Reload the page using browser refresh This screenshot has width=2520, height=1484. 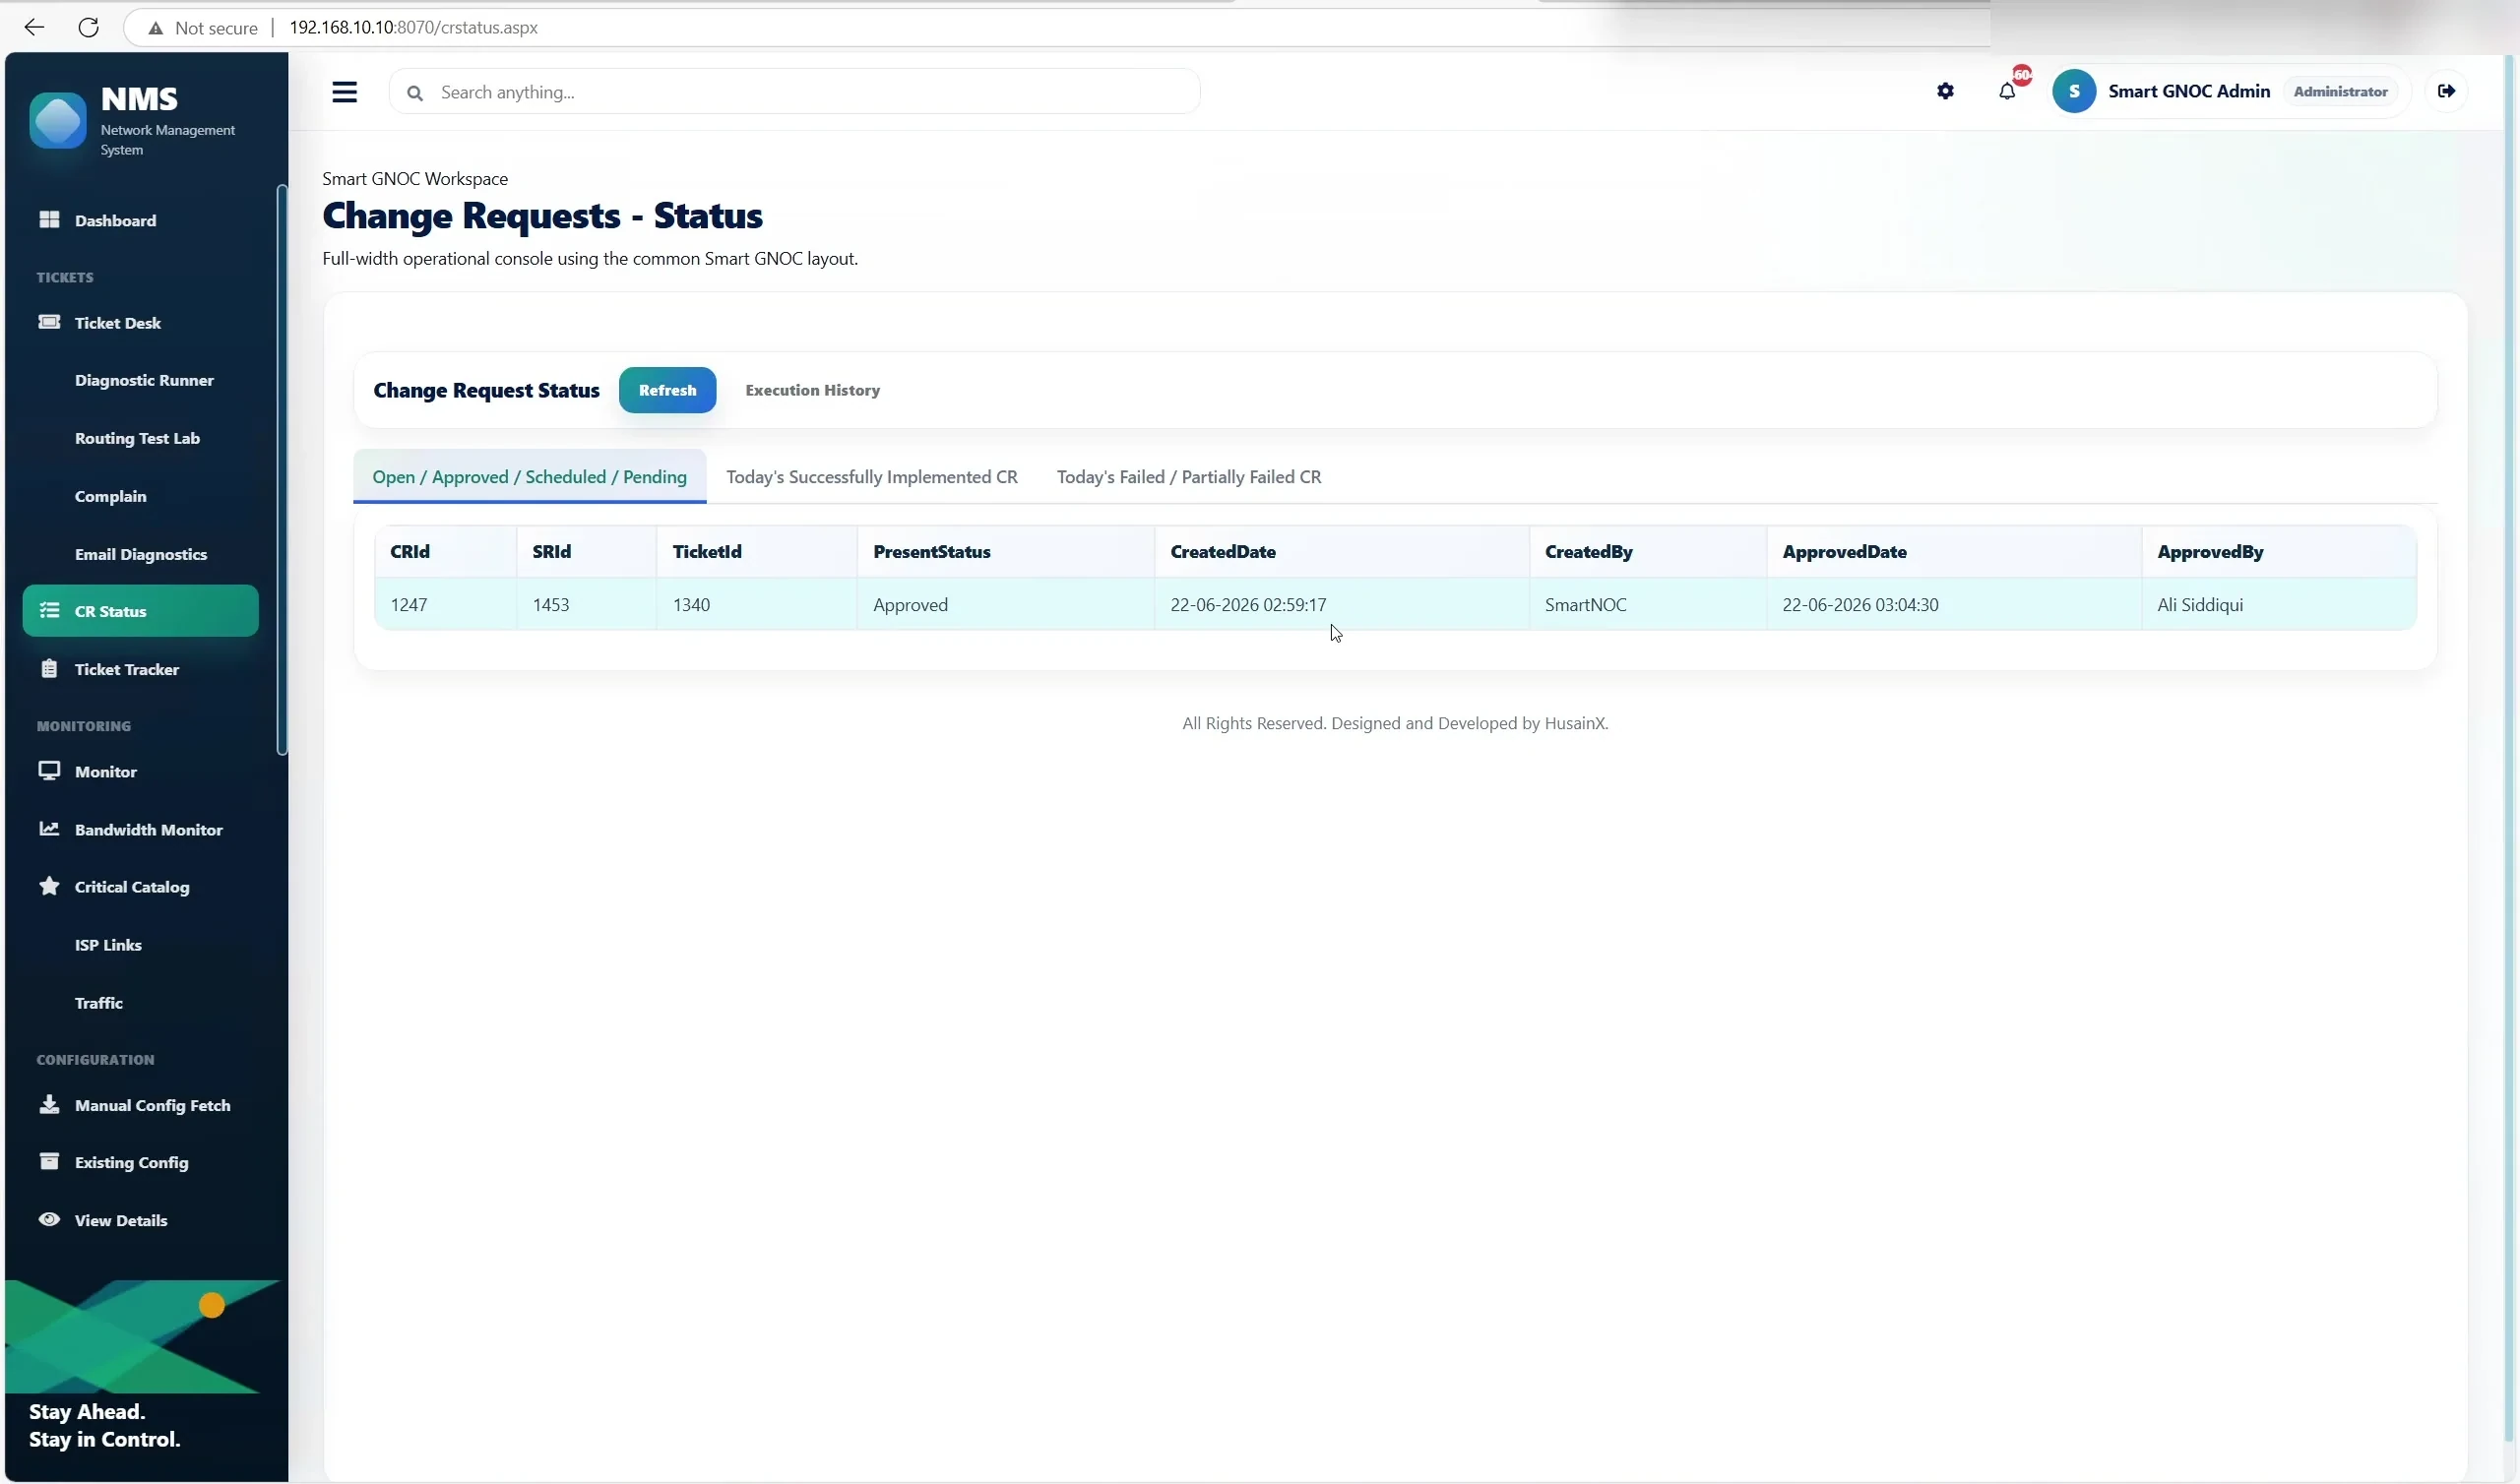pyautogui.click(x=89, y=27)
